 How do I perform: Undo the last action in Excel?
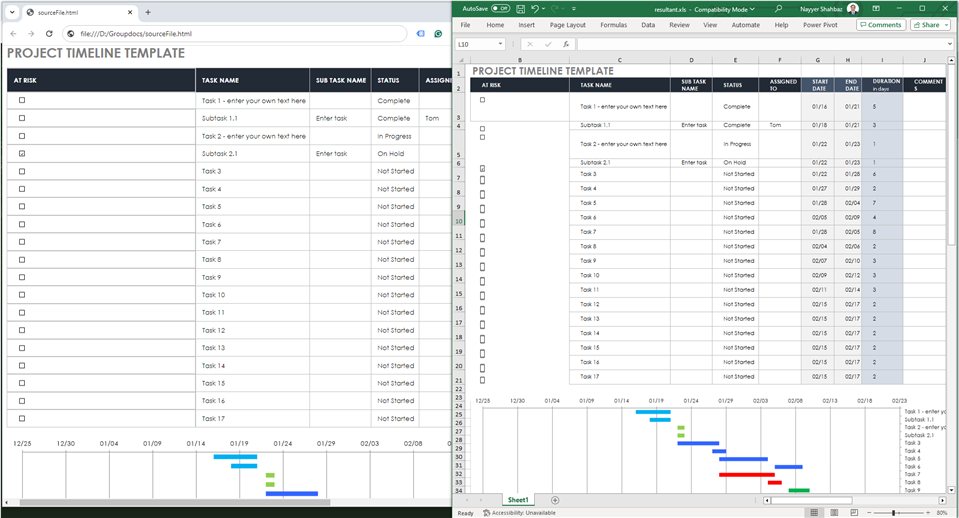click(535, 9)
